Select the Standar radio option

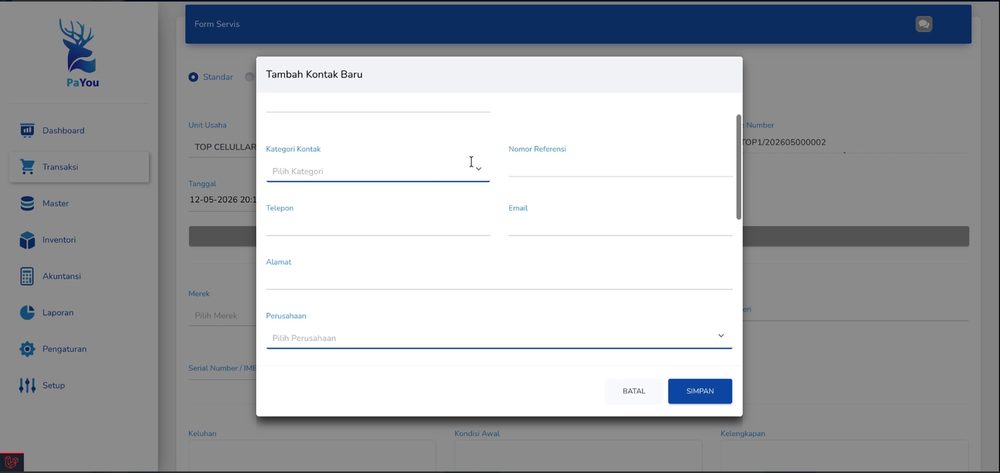click(x=193, y=77)
